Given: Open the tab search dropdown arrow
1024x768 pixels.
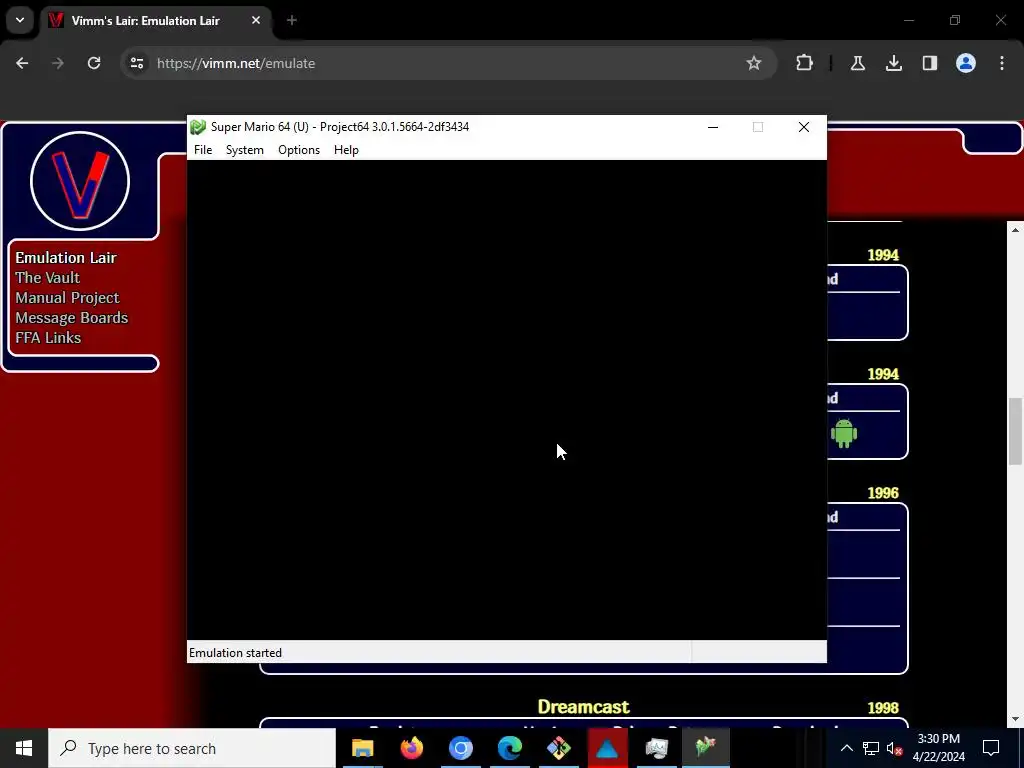Looking at the screenshot, I should tap(20, 20).
